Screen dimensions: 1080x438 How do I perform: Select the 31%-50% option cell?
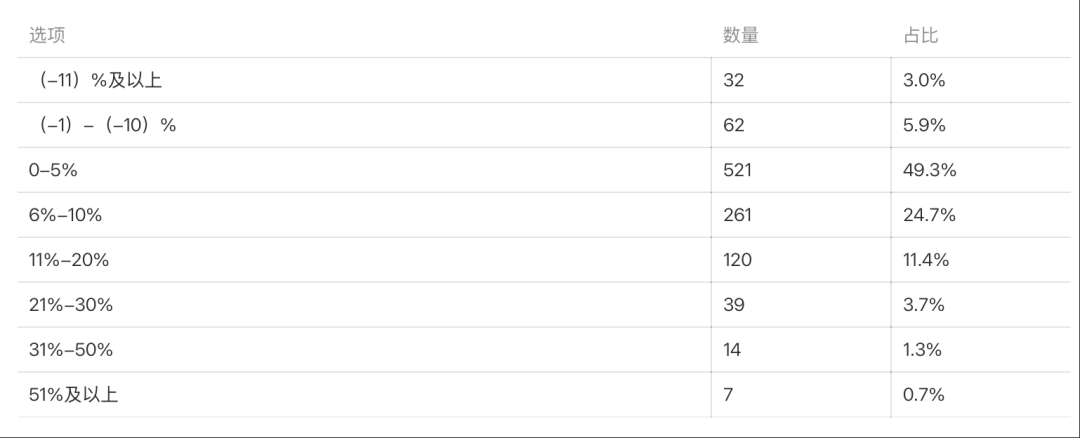point(70,350)
